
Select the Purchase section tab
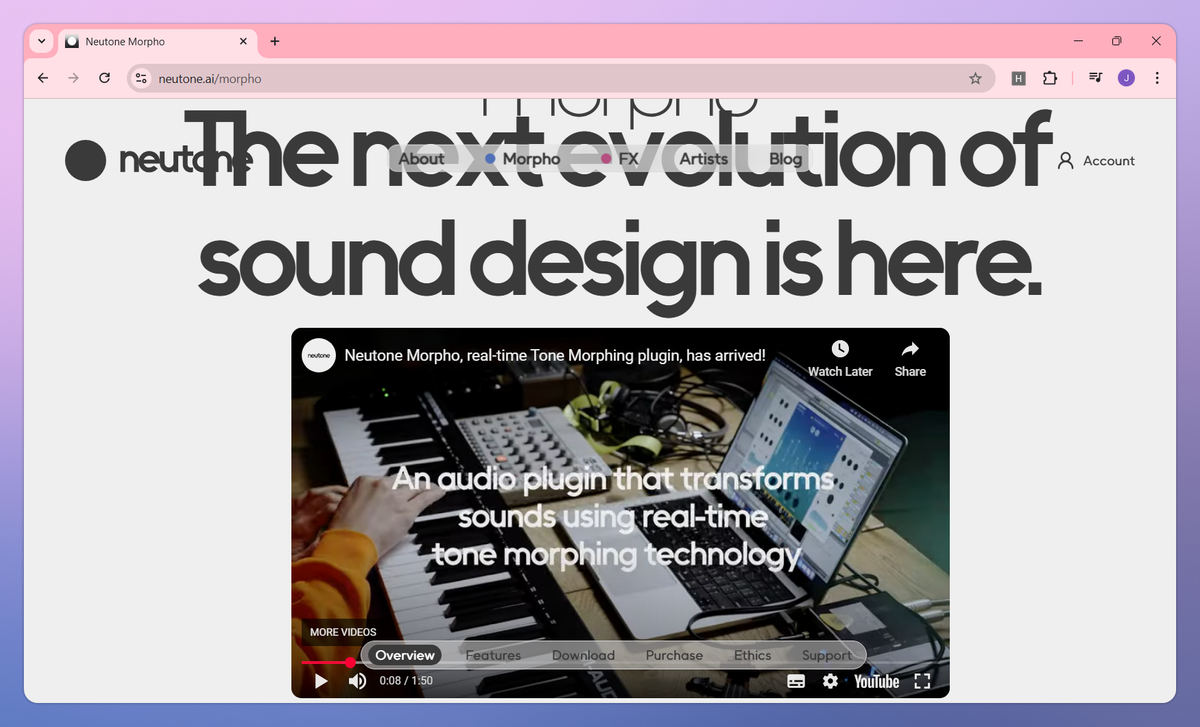coord(674,656)
